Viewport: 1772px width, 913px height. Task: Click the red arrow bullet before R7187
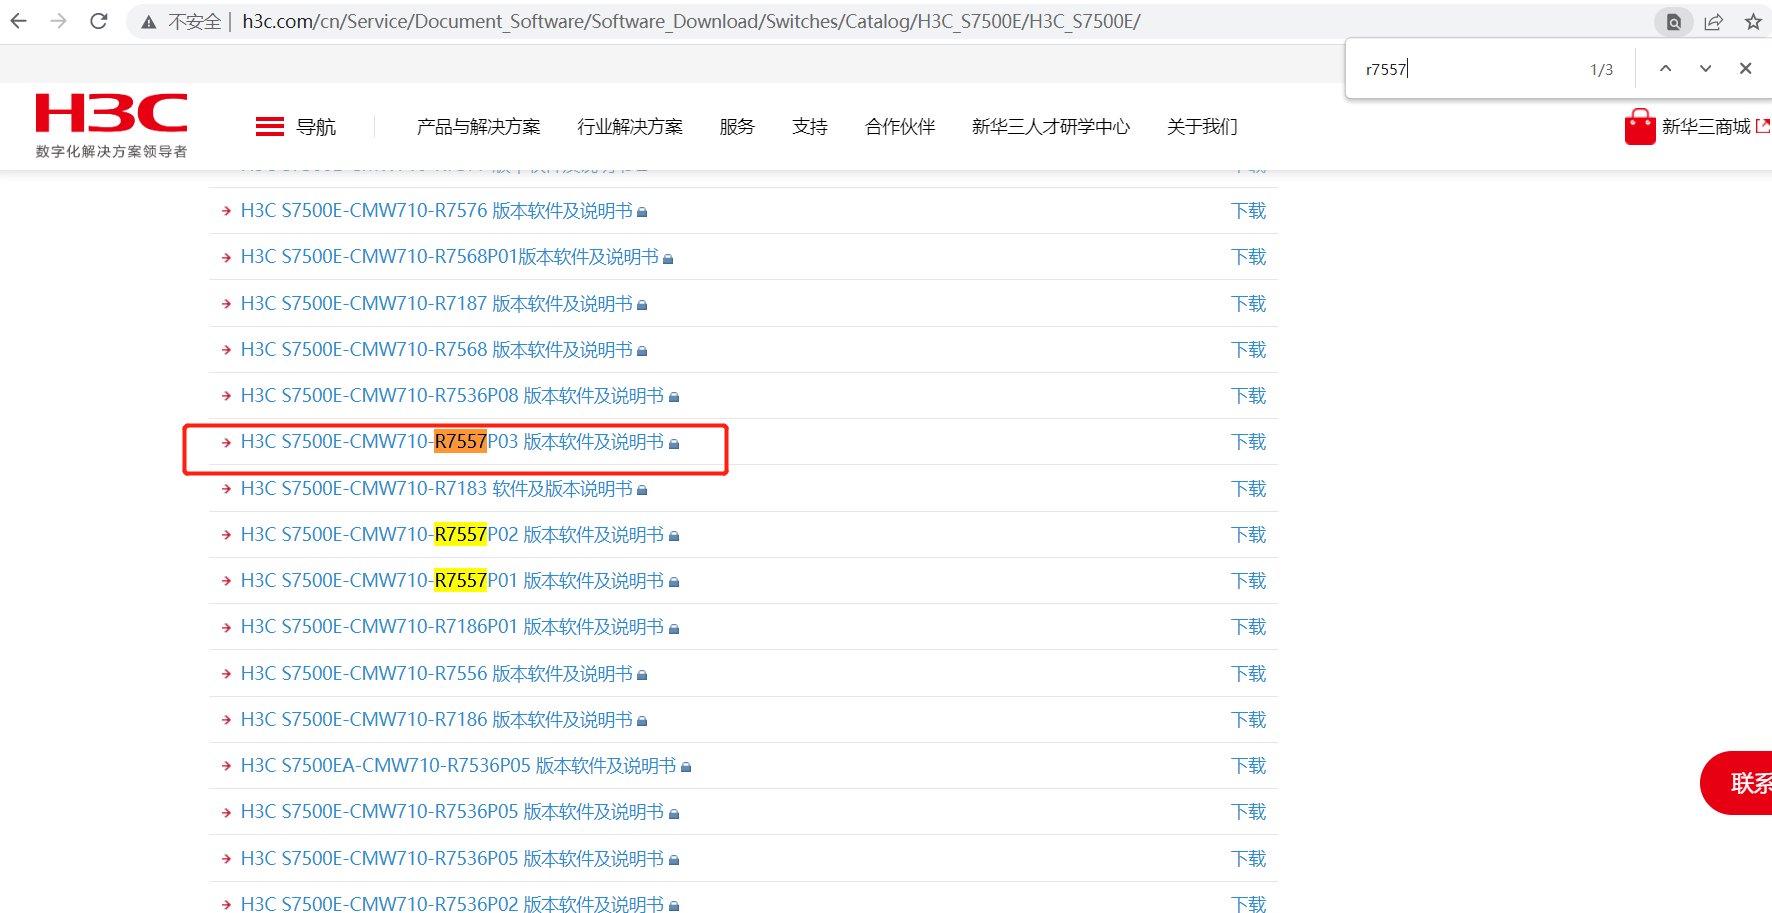(x=227, y=304)
